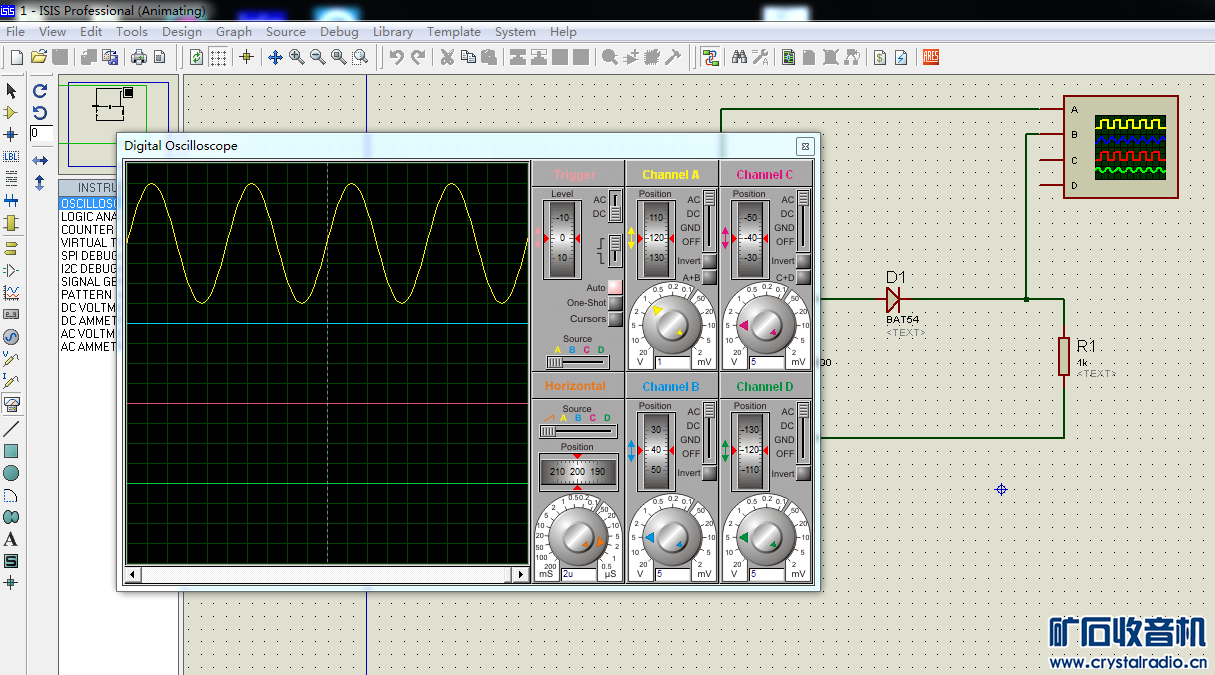Click the Pan/Center view arrows icon
Viewport: 1215px width, 675px height.
[275, 57]
